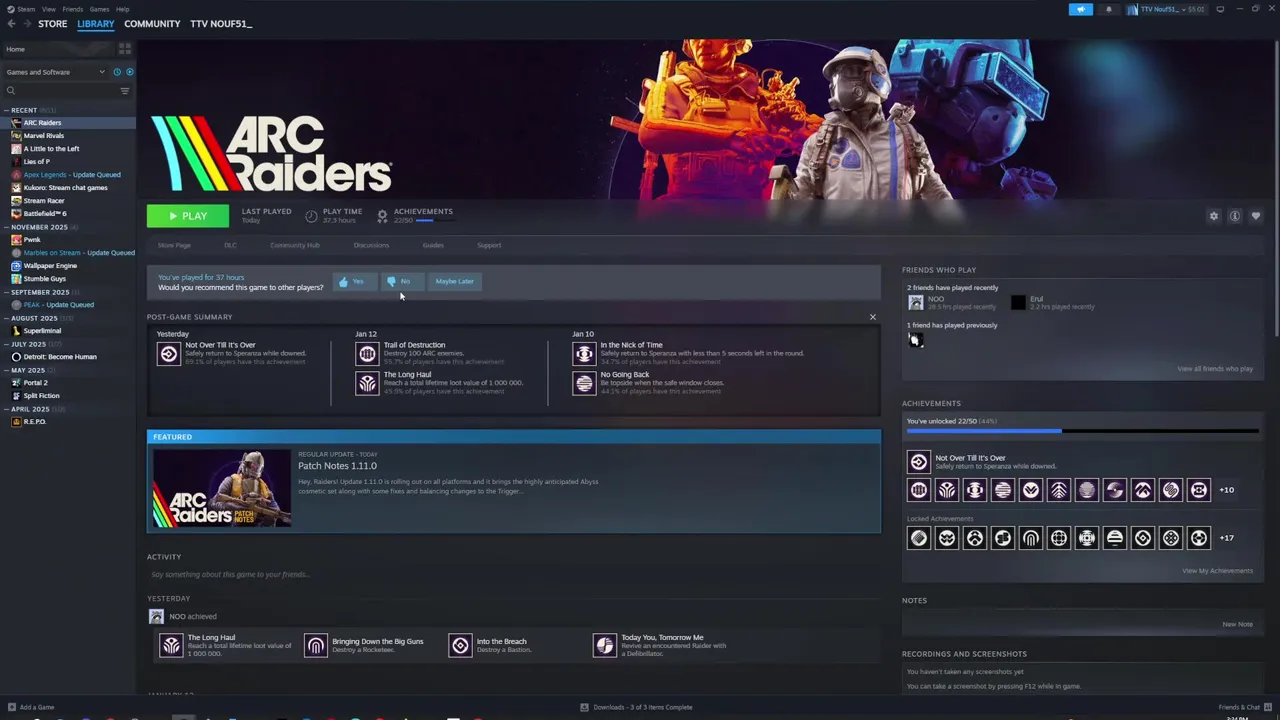Collapse the AUGUST 2025 group
This screenshot has height=720, width=1280.
pos(6,318)
